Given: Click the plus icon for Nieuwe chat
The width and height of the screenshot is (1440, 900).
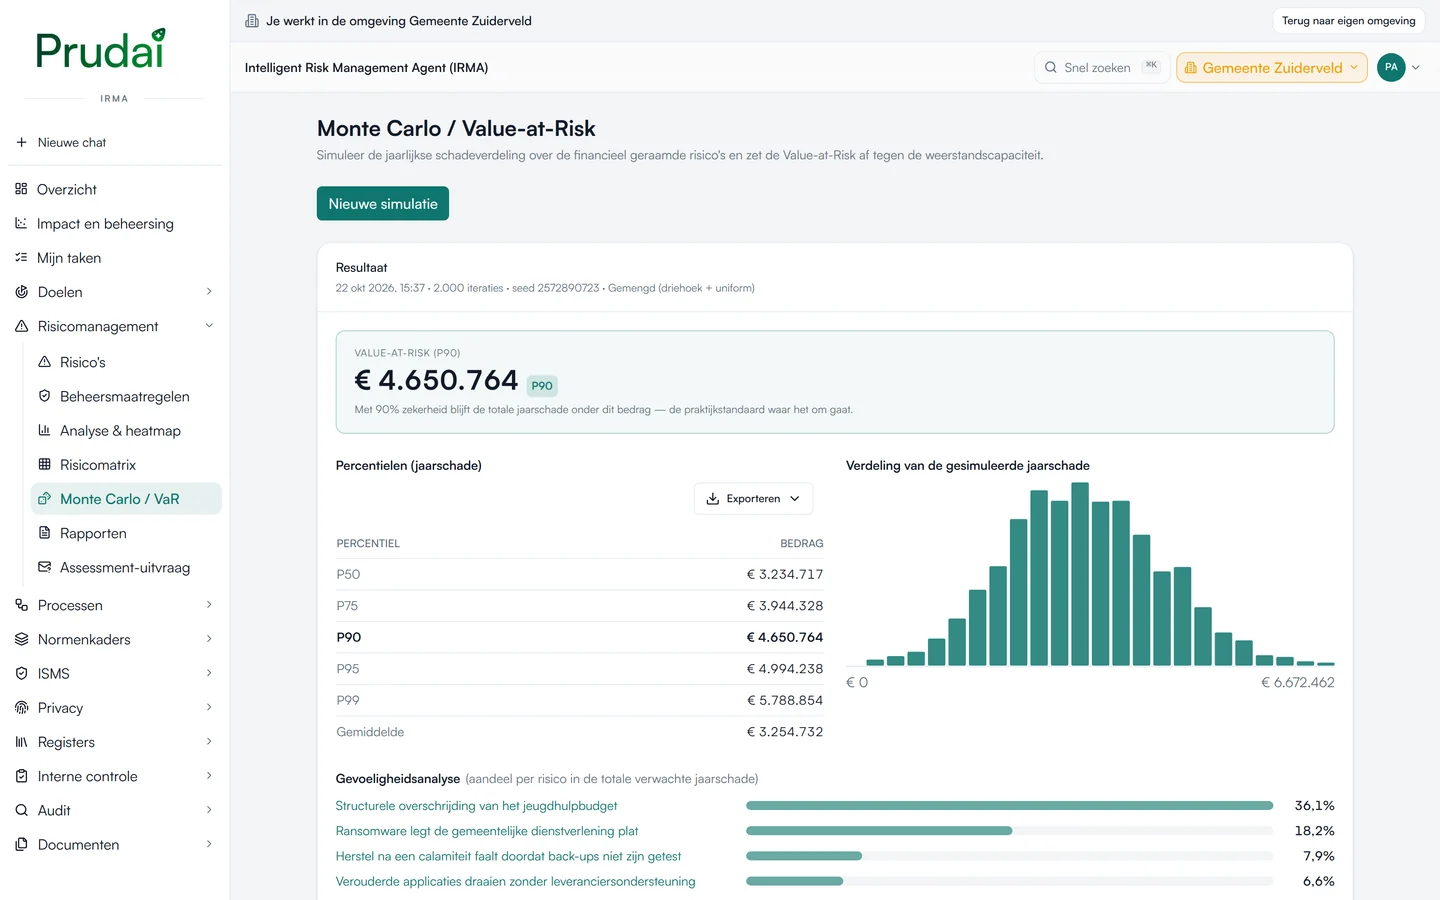Looking at the screenshot, I should (21, 142).
